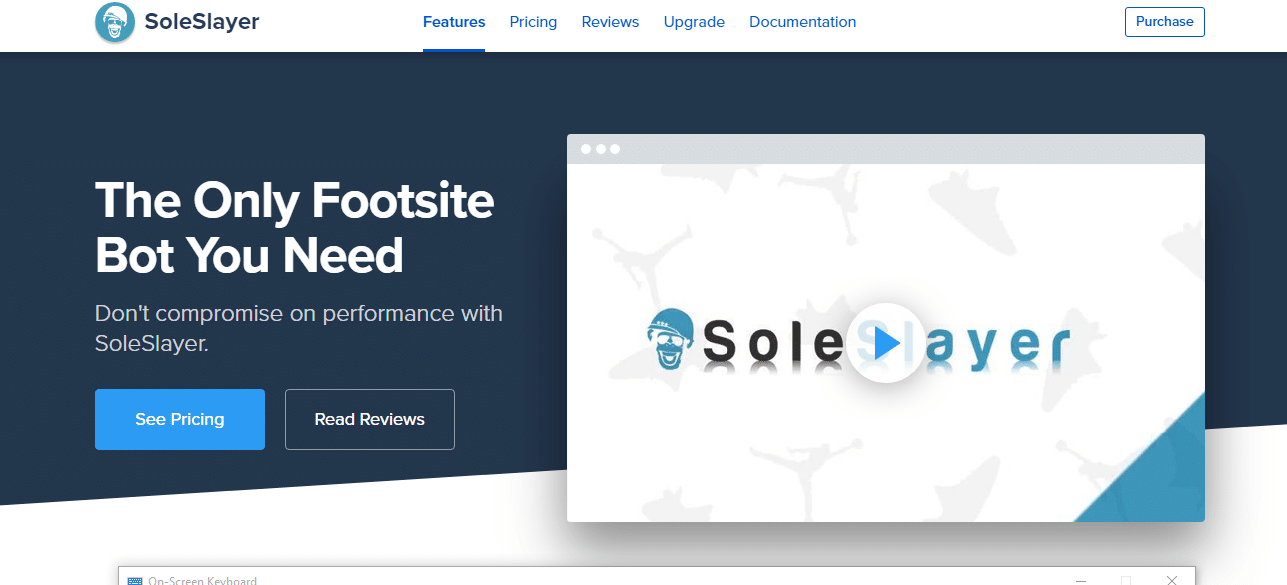Open the Features nav tab

[x=454, y=22]
